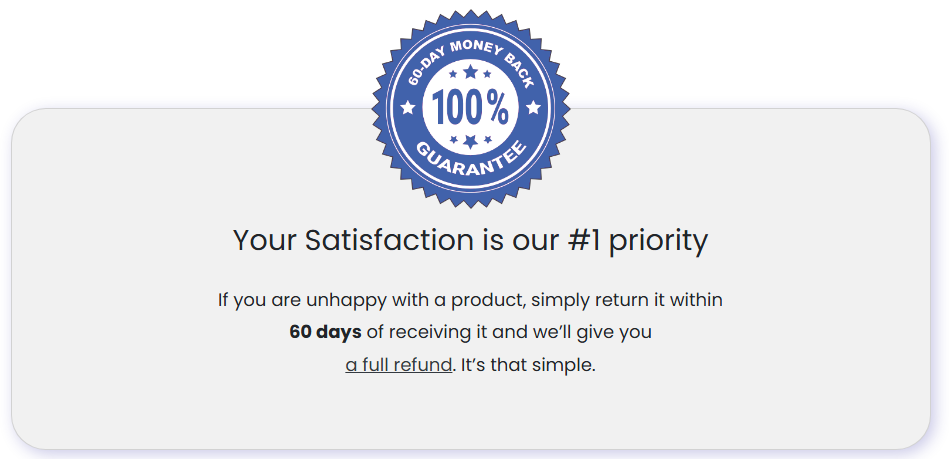This screenshot has width=949, height=459.
Task: Click the small blue star top-left of 100%
Action: pyautogui.click(x=454, y=74)
